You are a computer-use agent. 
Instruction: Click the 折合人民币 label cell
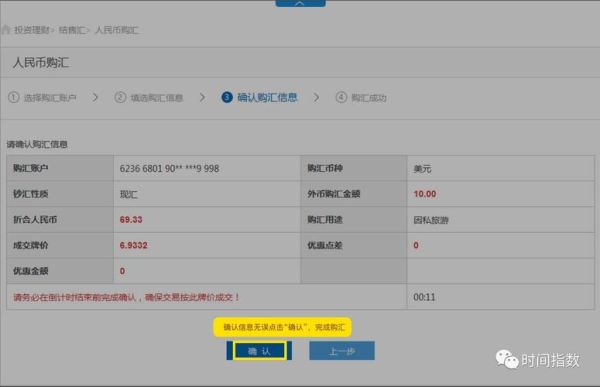(60, 219)
